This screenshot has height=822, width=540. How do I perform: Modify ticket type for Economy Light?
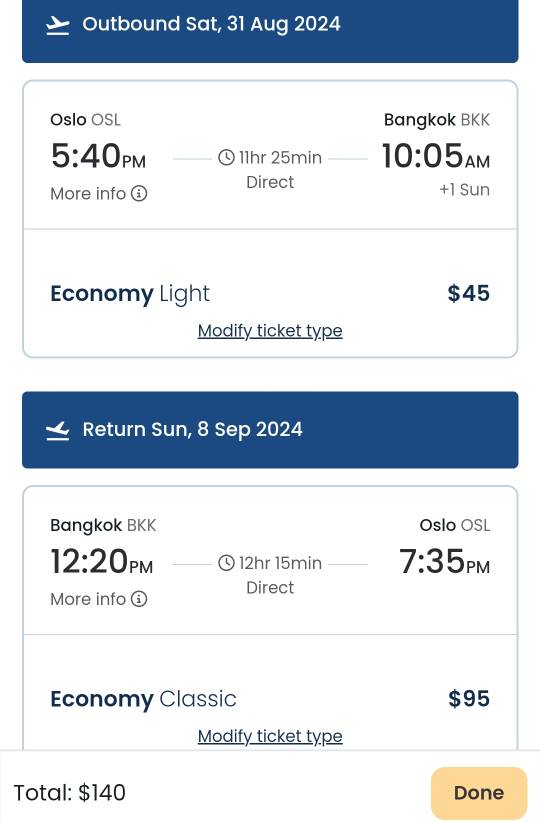point(270,331)
